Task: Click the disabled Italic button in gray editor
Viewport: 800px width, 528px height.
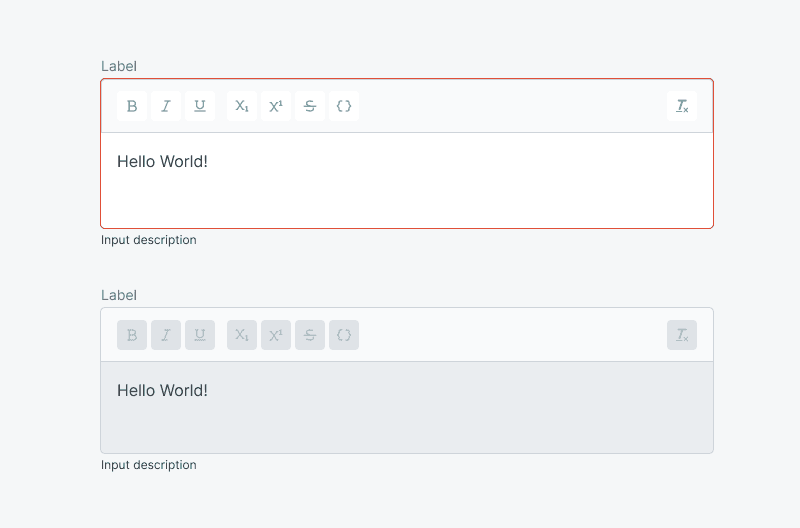Action: [x=166, y=335]
